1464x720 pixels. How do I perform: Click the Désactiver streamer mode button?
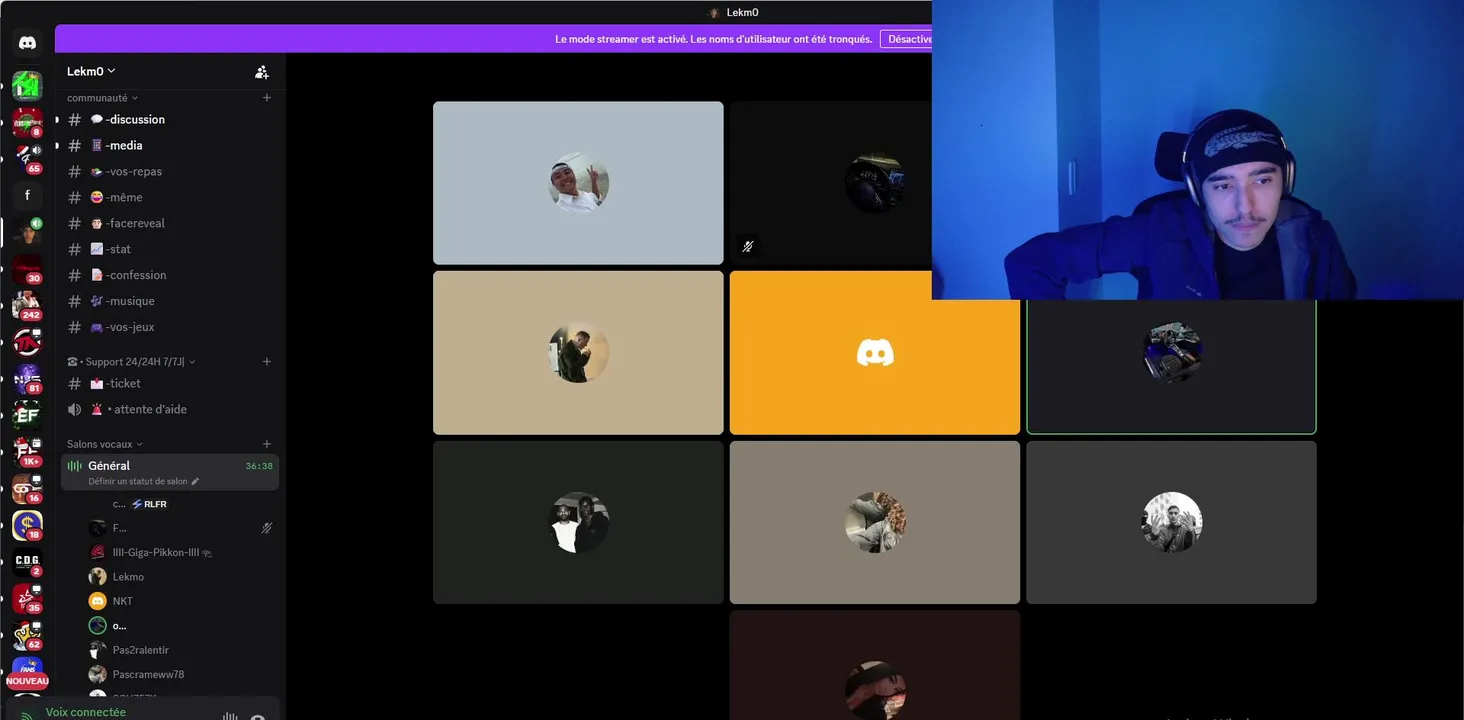(x=906, y=39)
